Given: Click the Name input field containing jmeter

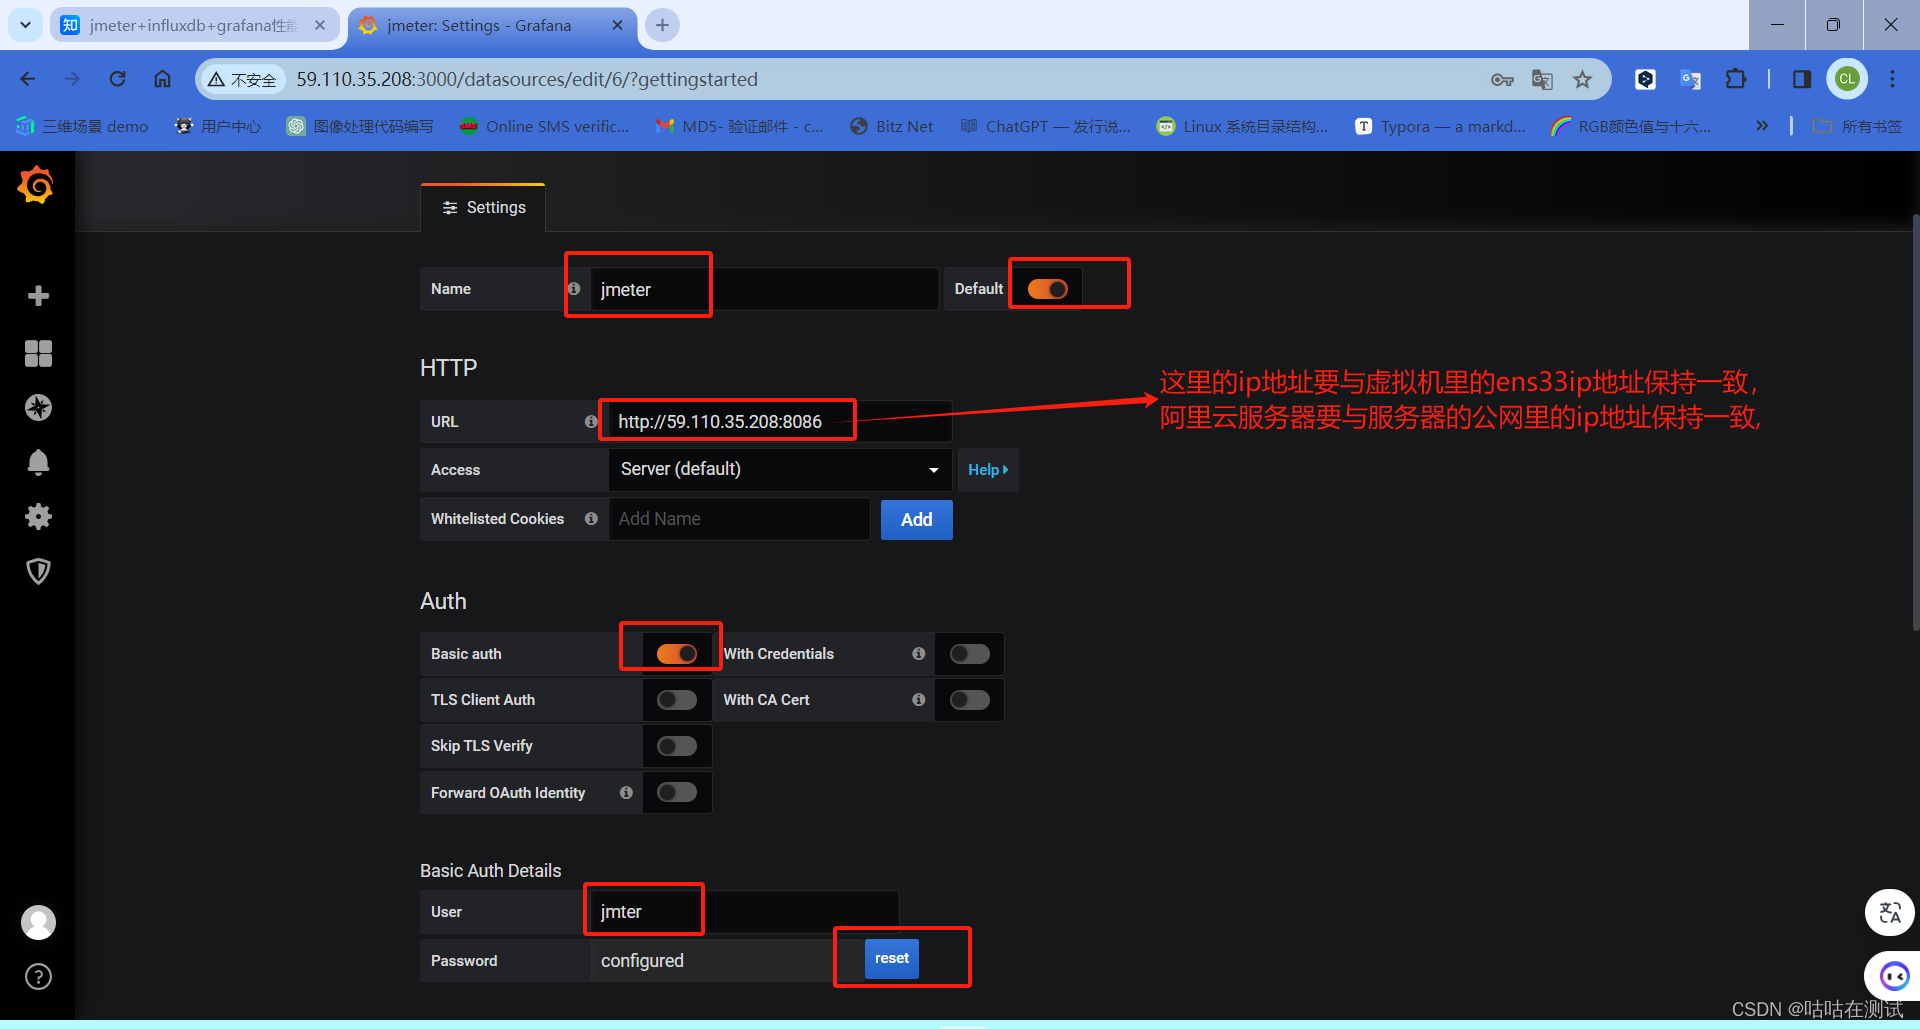Looking at the screenshot, I should click(764, 289).
